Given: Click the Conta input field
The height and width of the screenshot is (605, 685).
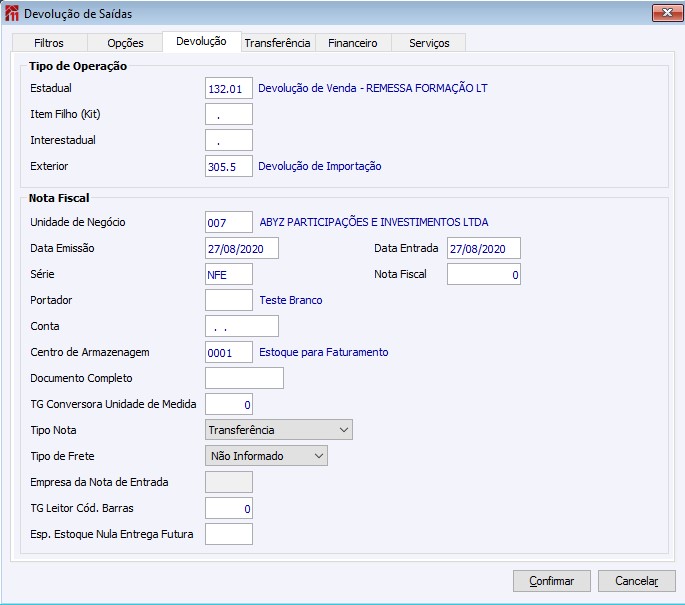Looking at the screenshot, I should (x=242, y=326).
